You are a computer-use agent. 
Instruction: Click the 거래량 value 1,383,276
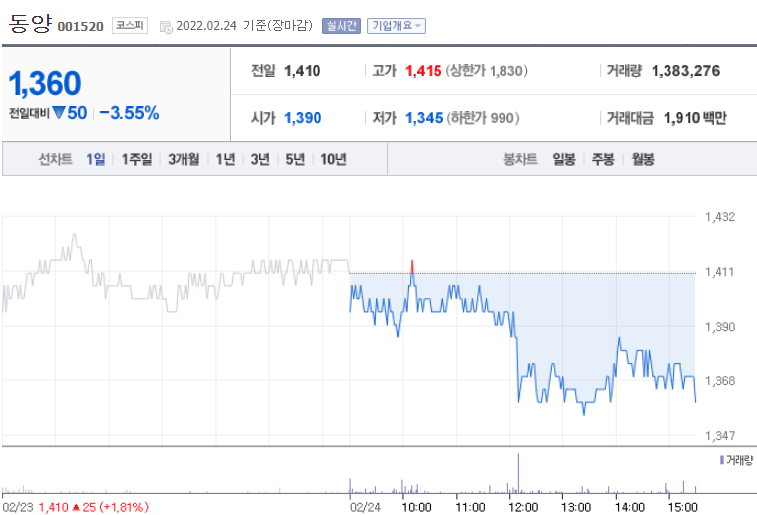point(686,71)
